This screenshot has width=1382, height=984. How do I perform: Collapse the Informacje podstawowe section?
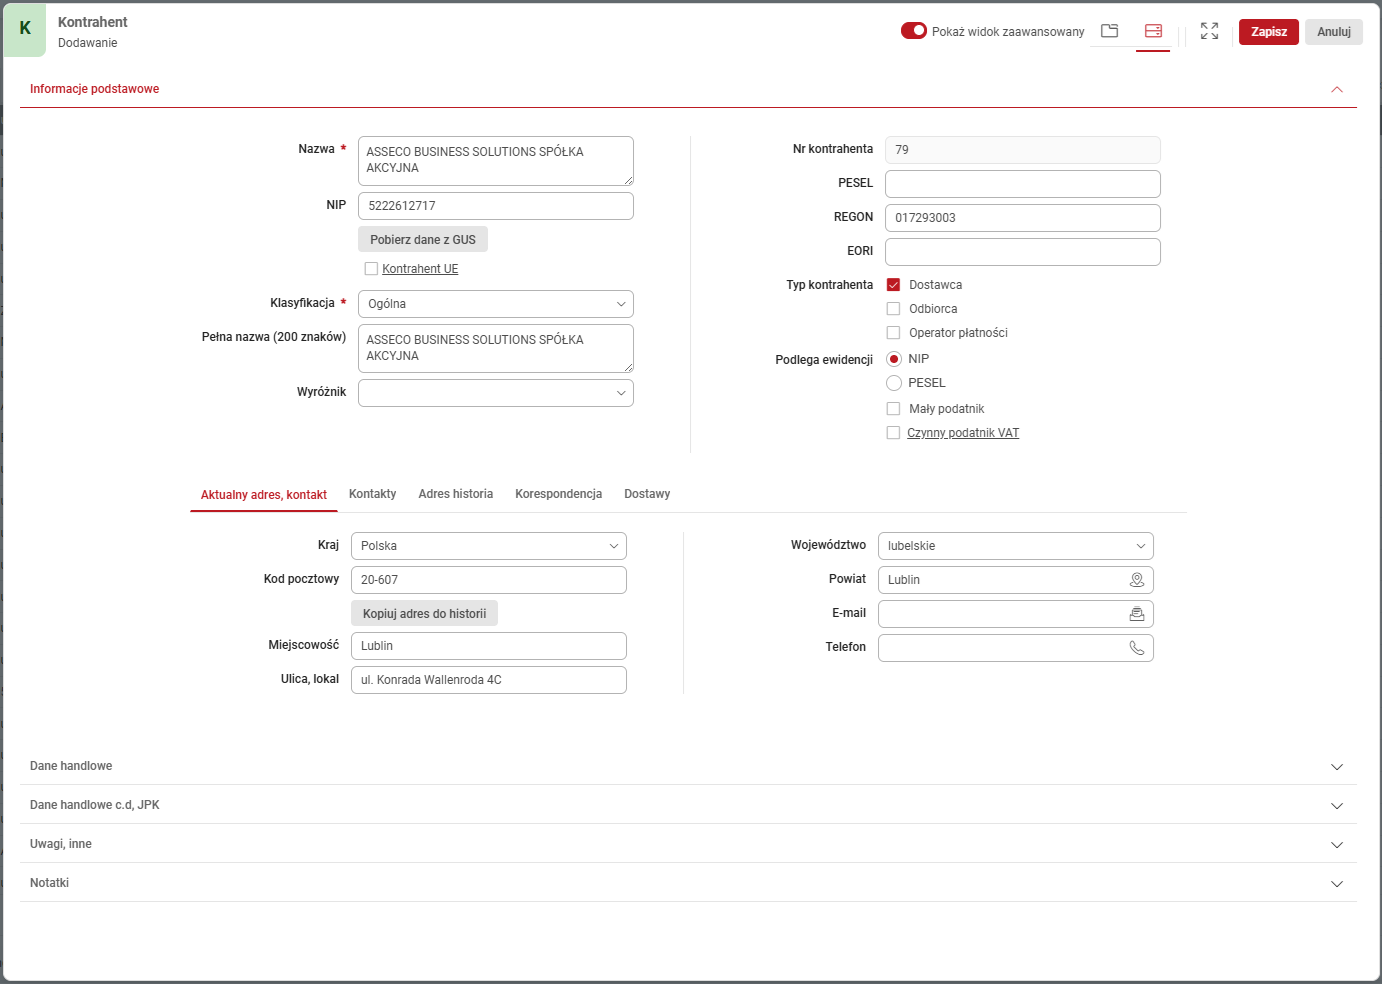tap(1337, 90)
